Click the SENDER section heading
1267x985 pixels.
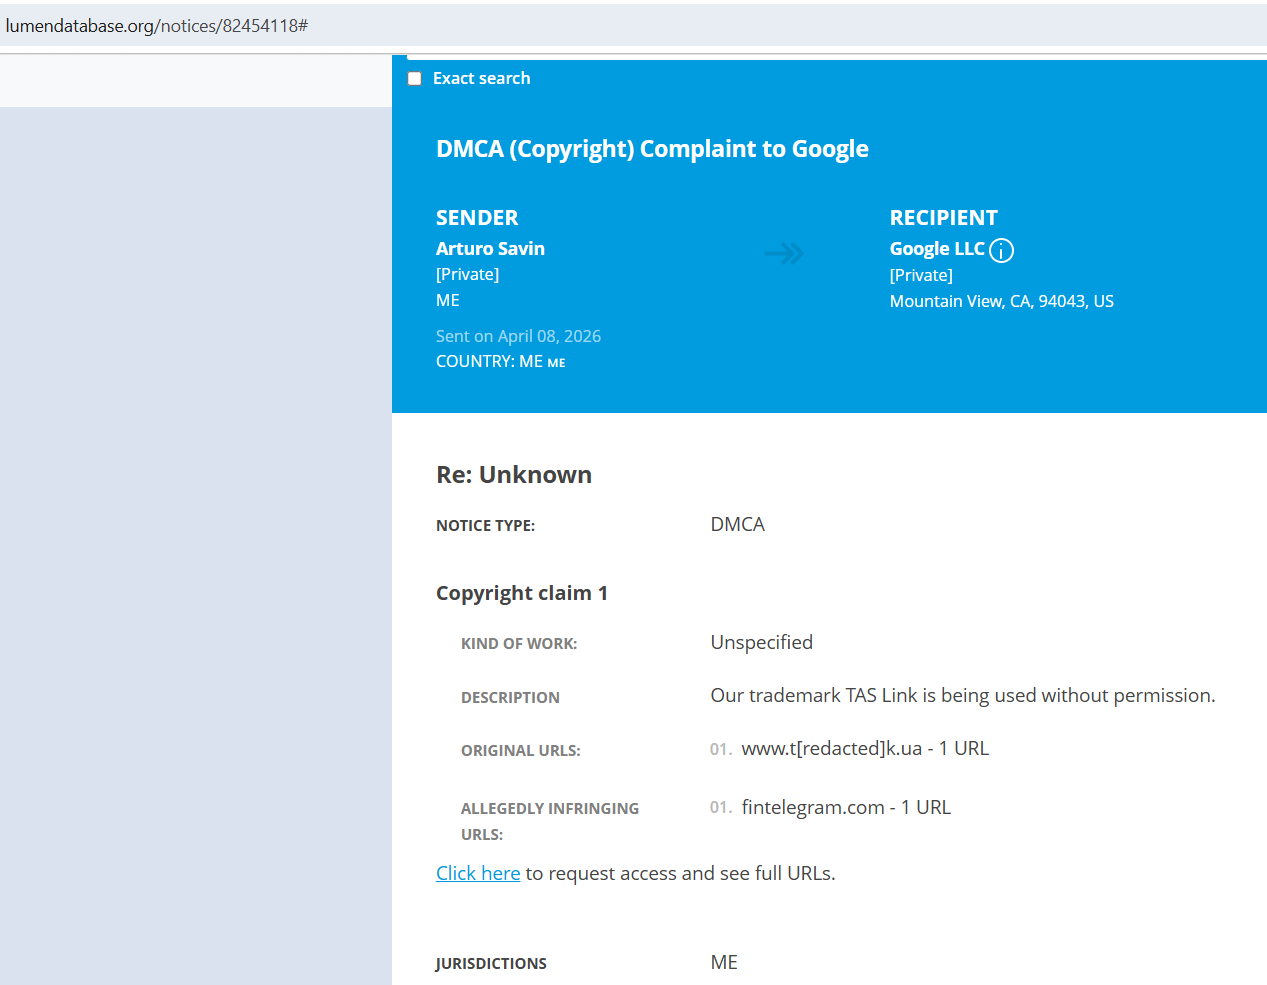pyautogui.click(x=477, y=218)
